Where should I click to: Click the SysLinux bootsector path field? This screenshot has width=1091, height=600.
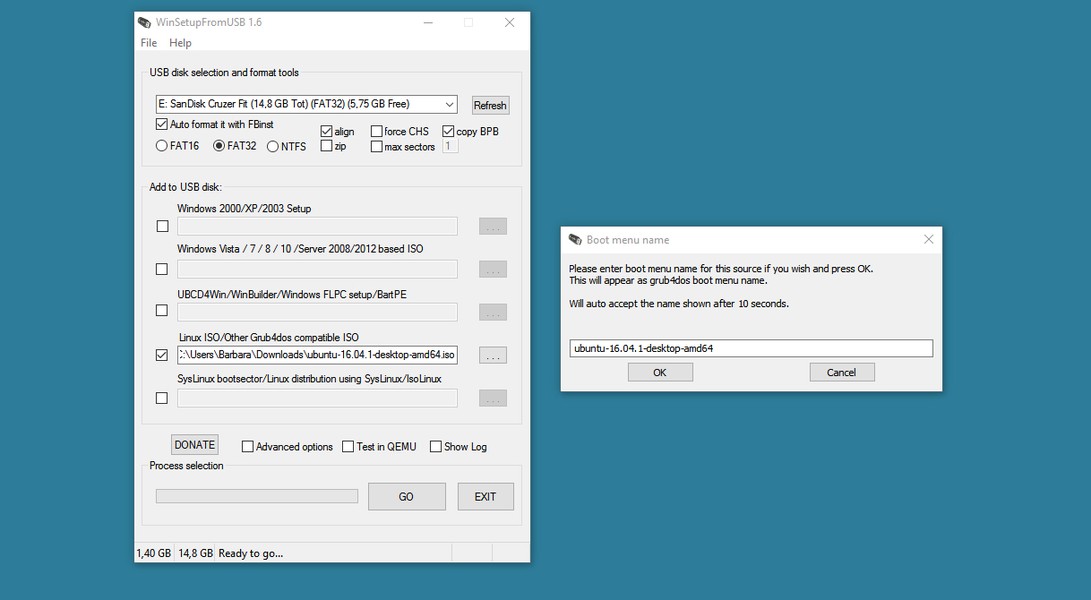[317, 398]
